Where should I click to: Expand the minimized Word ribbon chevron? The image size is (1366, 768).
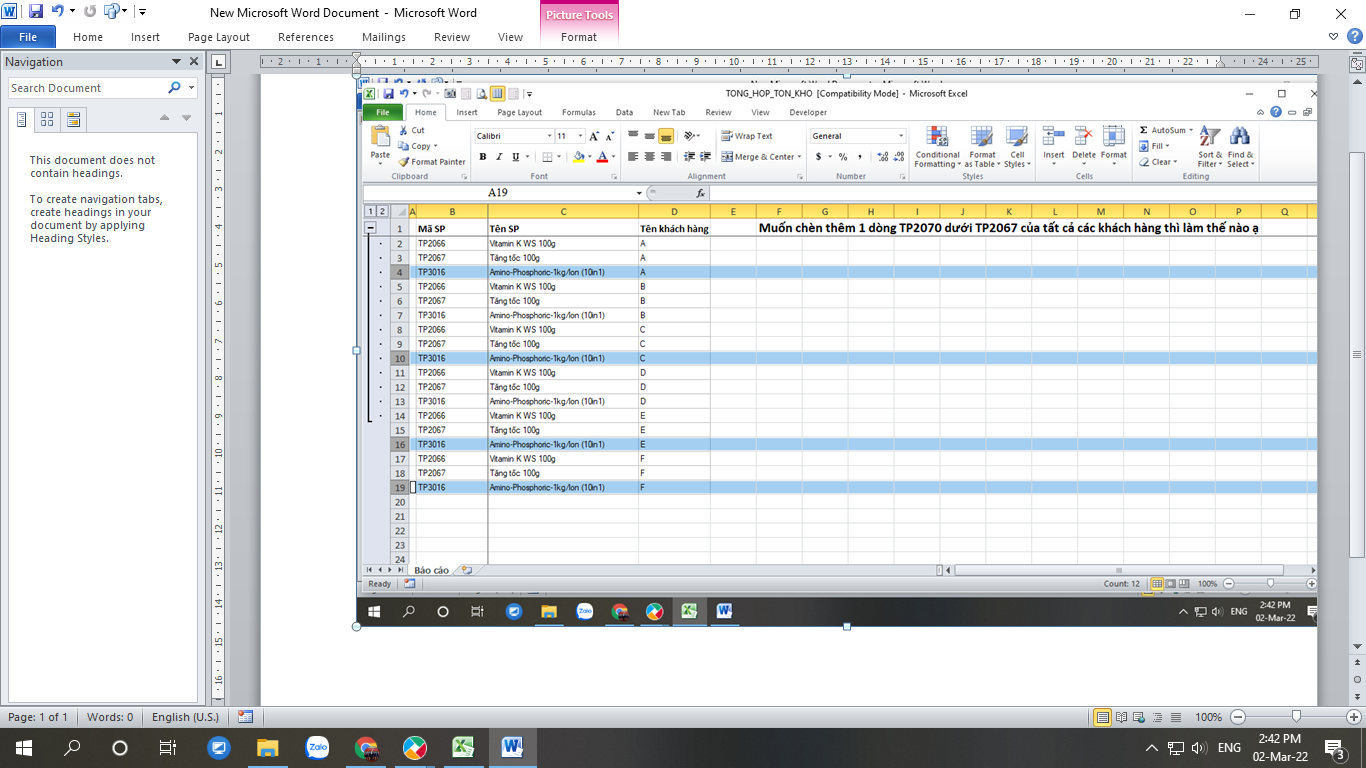[x=1333, y=36]
